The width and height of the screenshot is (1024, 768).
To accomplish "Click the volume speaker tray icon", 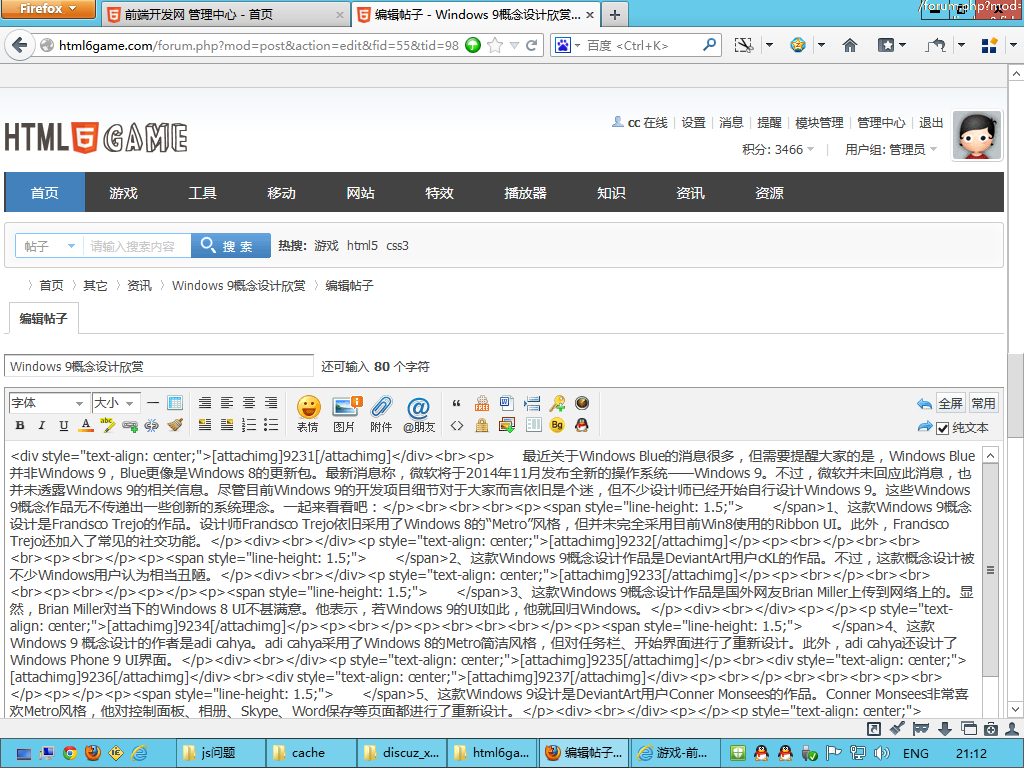I will coord(881,753).
